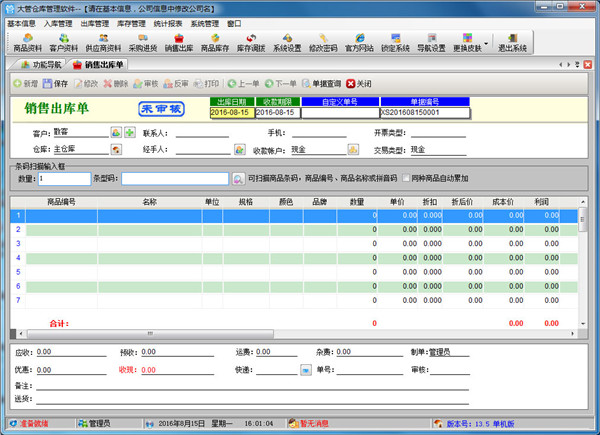
Task: Click the 单据查询 document query button
Action: tap(322, 84)
